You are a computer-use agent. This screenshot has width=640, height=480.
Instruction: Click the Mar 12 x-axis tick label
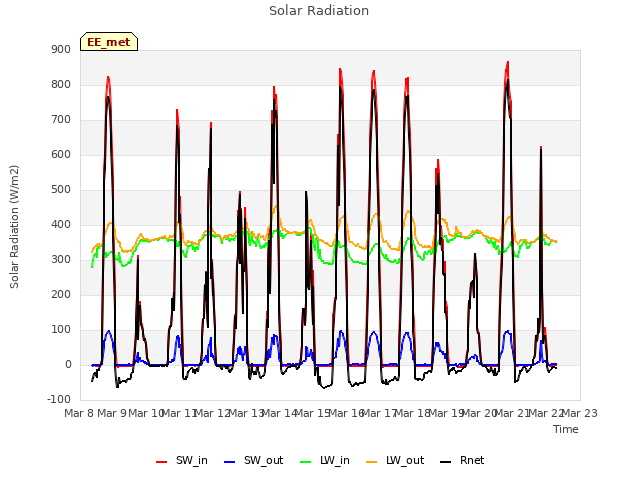coord(213,413)
